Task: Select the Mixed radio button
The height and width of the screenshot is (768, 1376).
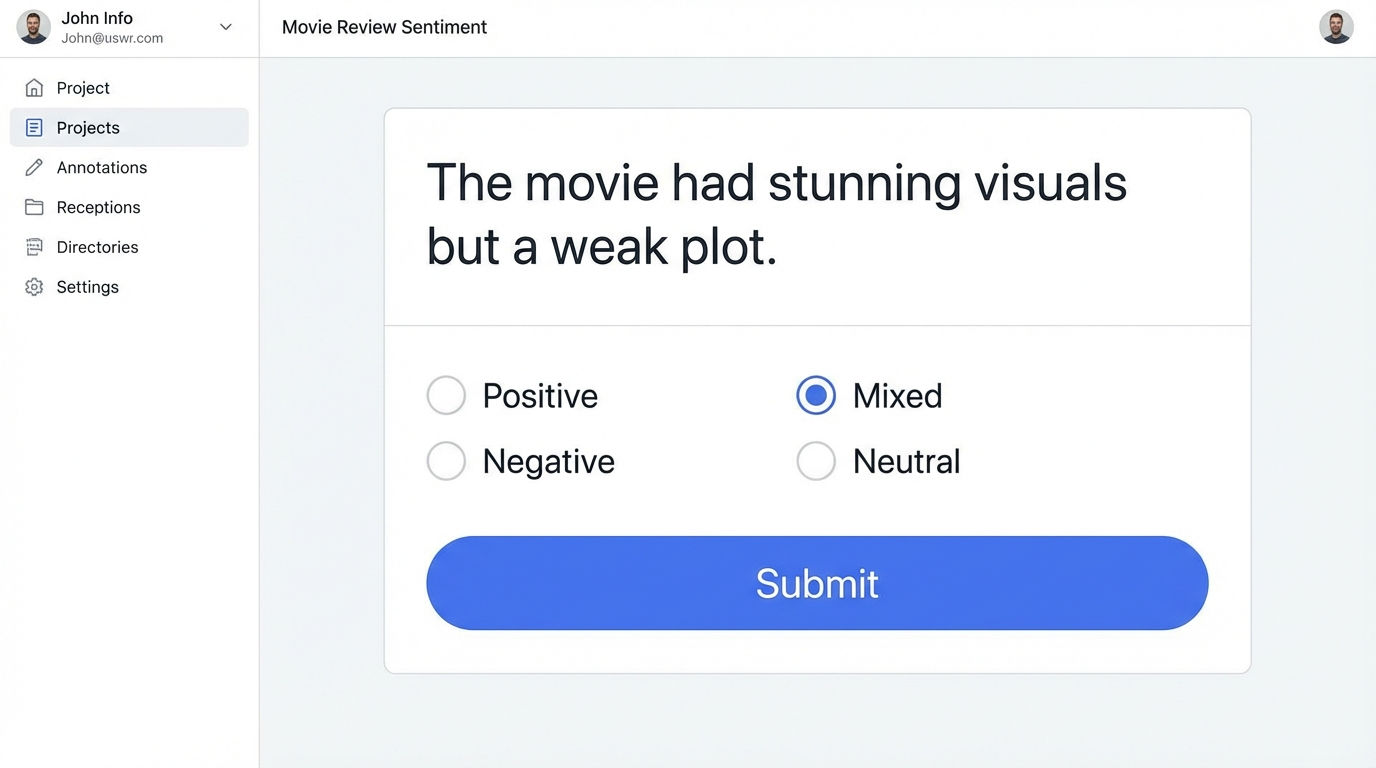Action: pyautogui.click(x=816, y=396)
